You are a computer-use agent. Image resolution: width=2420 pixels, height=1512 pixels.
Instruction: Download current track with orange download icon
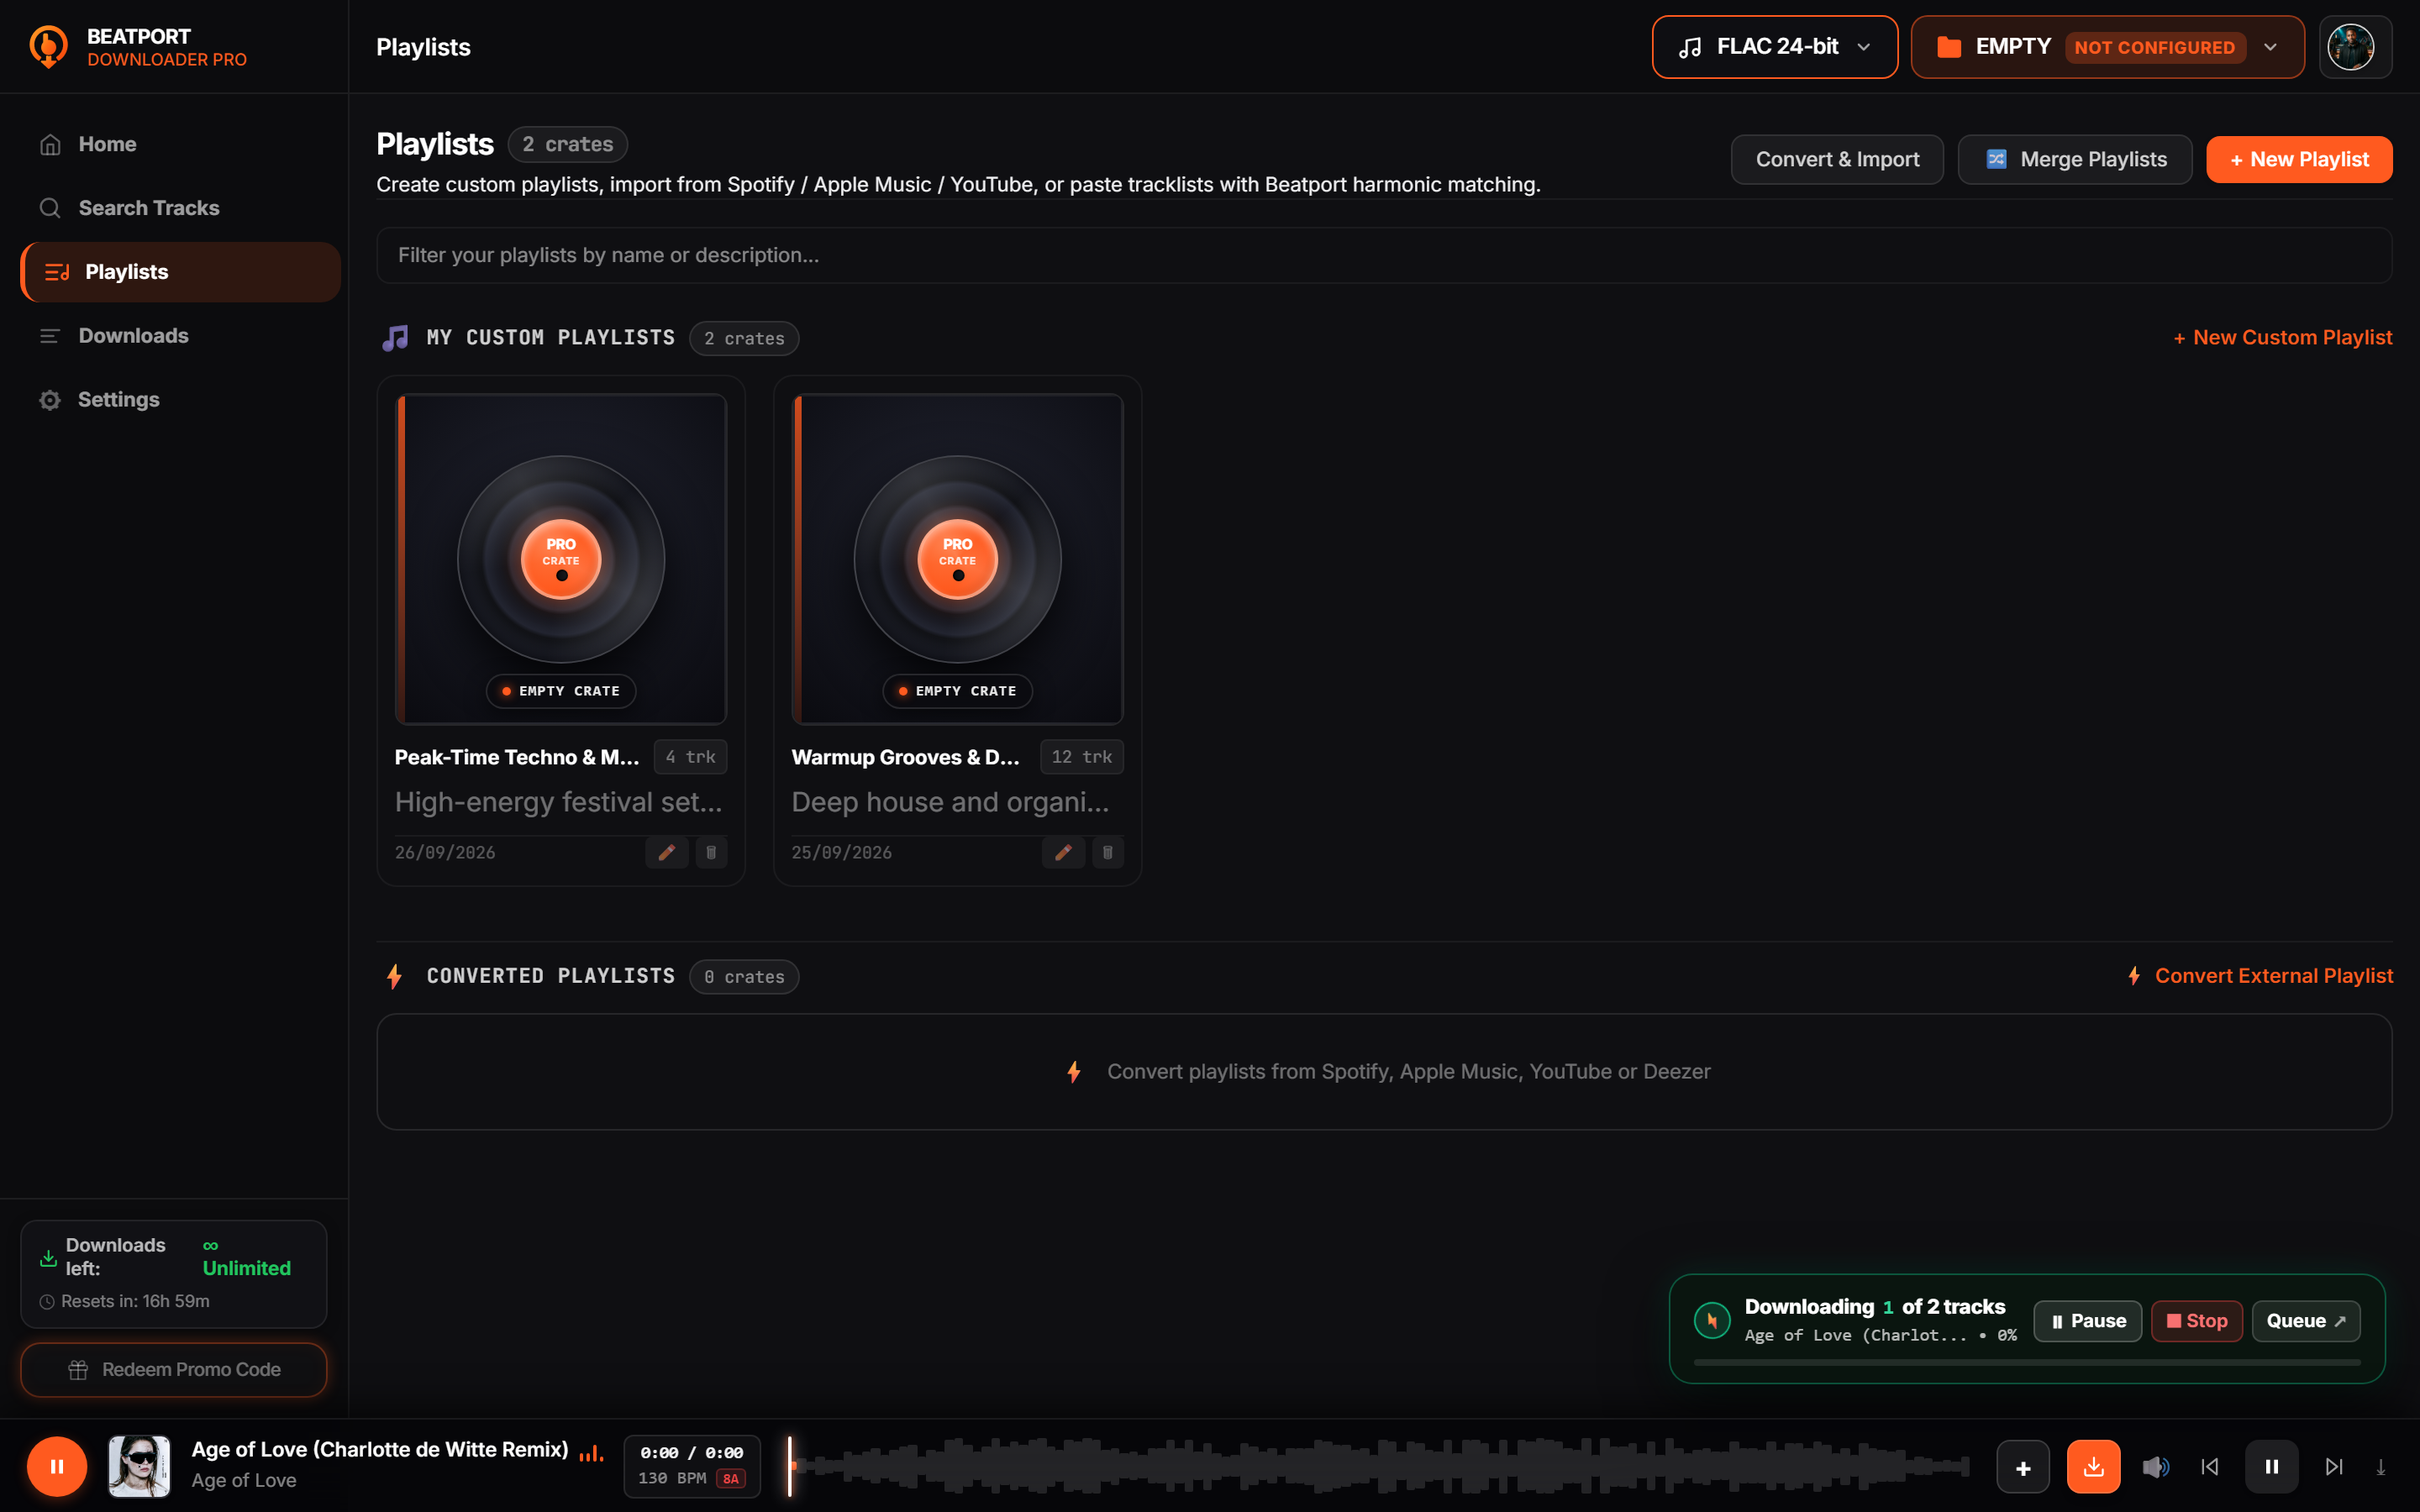click(2094, 1467)
